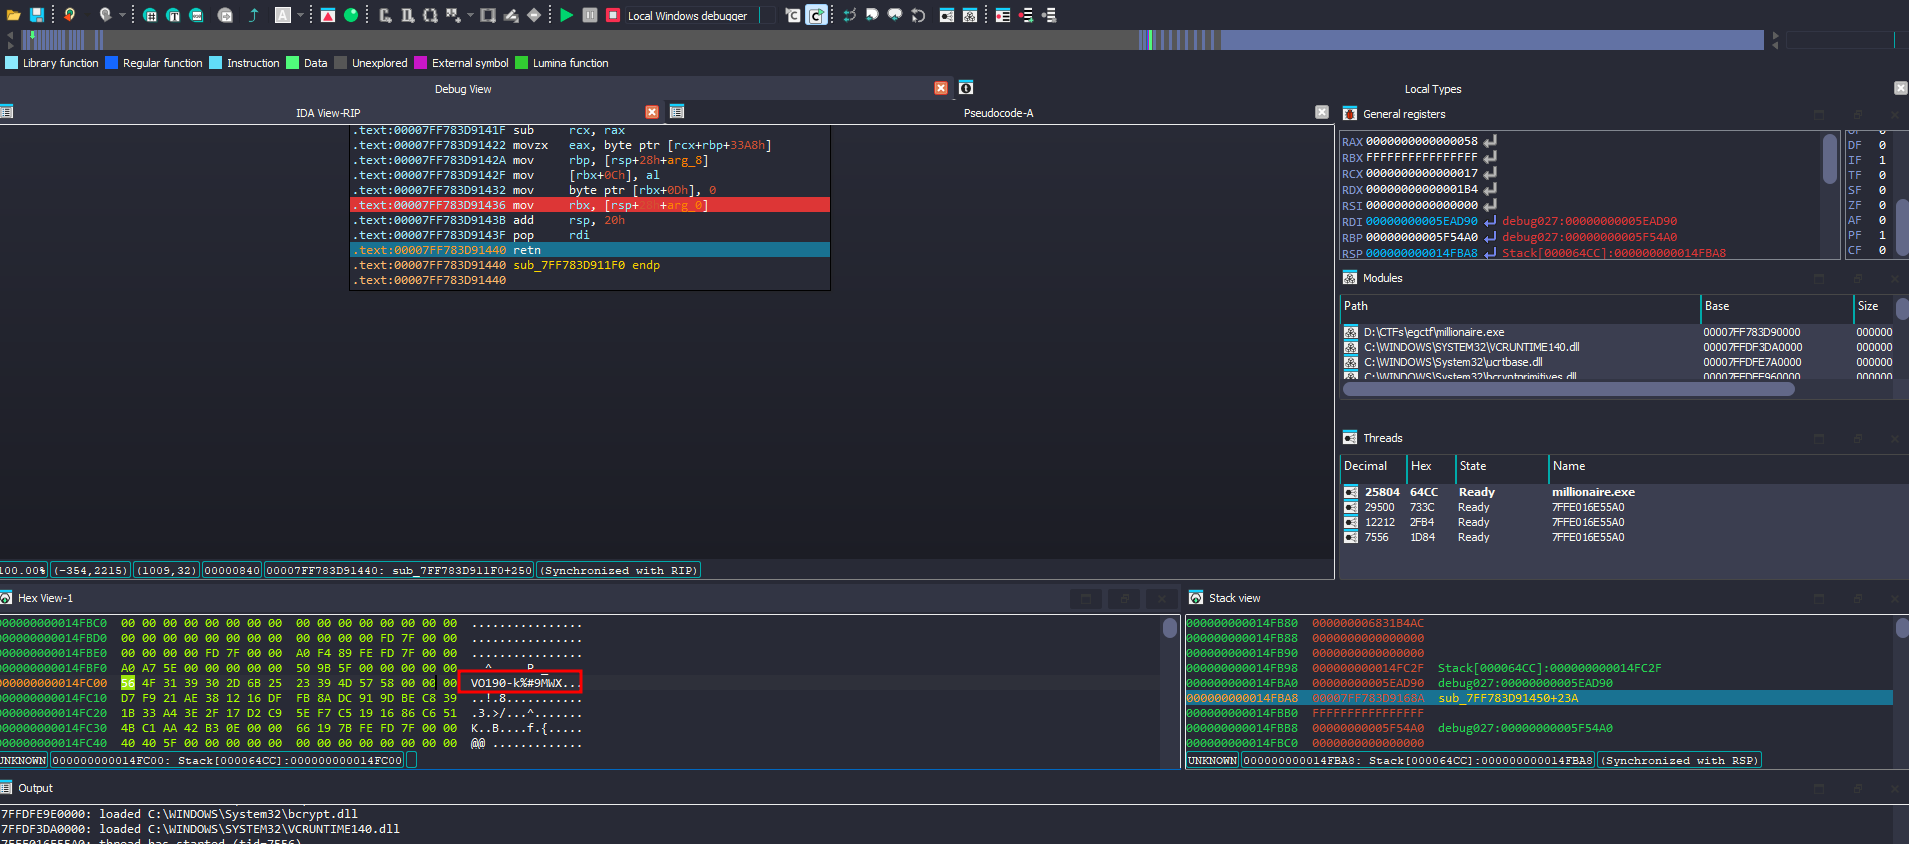1909x844 pixels.
Task: Close the Debug View tab
Action: point(941,88)
